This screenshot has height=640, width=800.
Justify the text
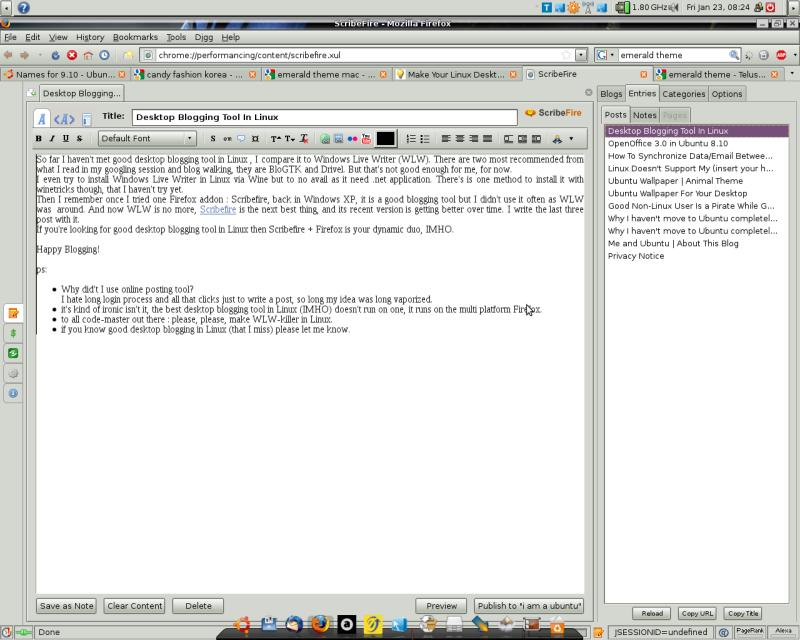tap(488, 139)
